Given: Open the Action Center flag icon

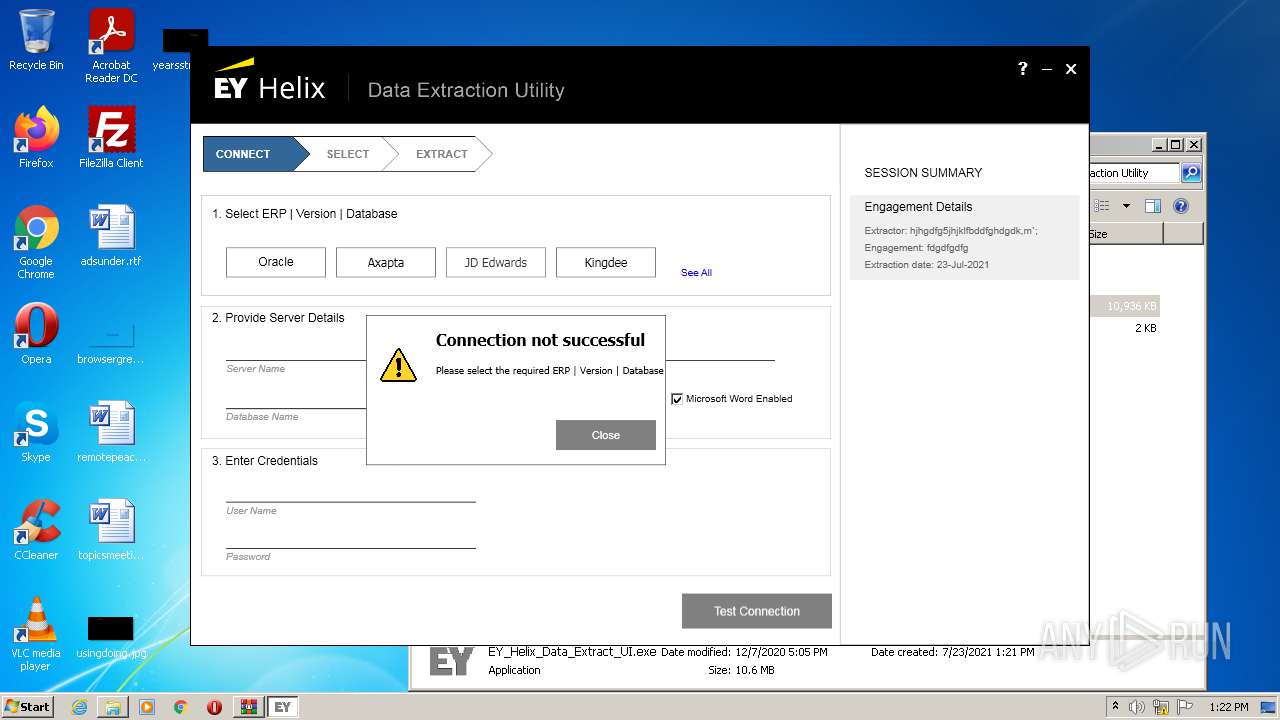Looking at the screenshot, I should tap(1187, 707).
